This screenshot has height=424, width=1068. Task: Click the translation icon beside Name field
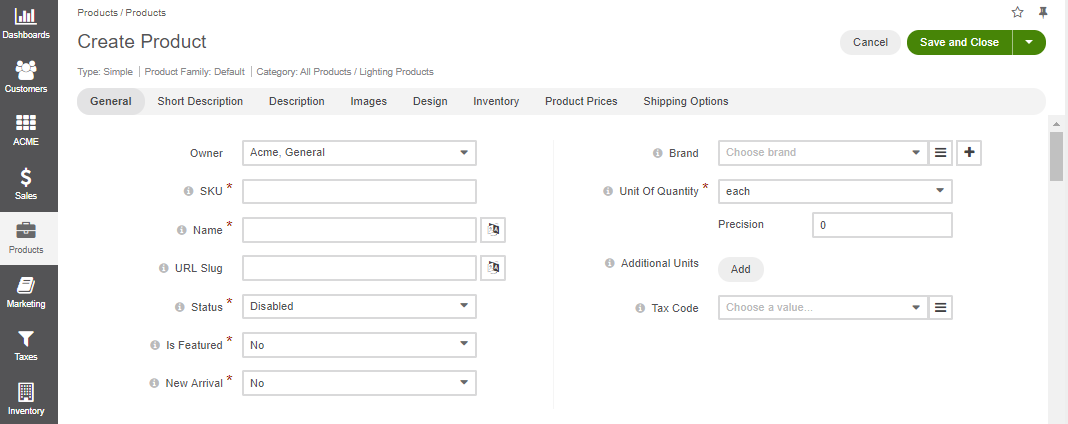(493, 230)
